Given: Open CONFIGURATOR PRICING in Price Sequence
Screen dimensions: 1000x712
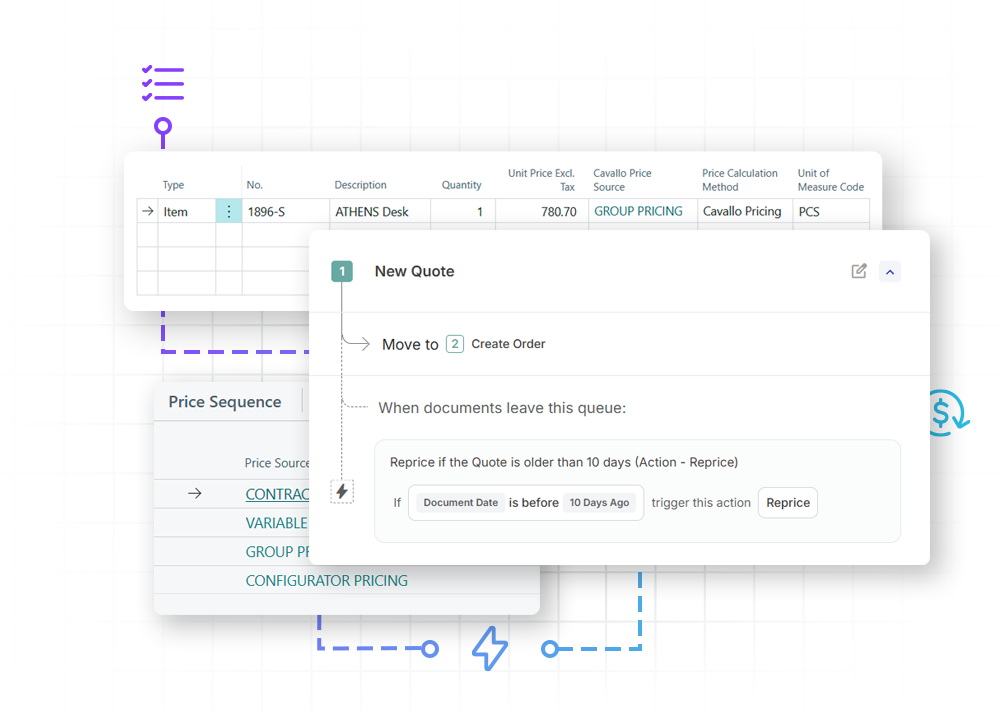Looking at the screenshot, I should [327, 581].
